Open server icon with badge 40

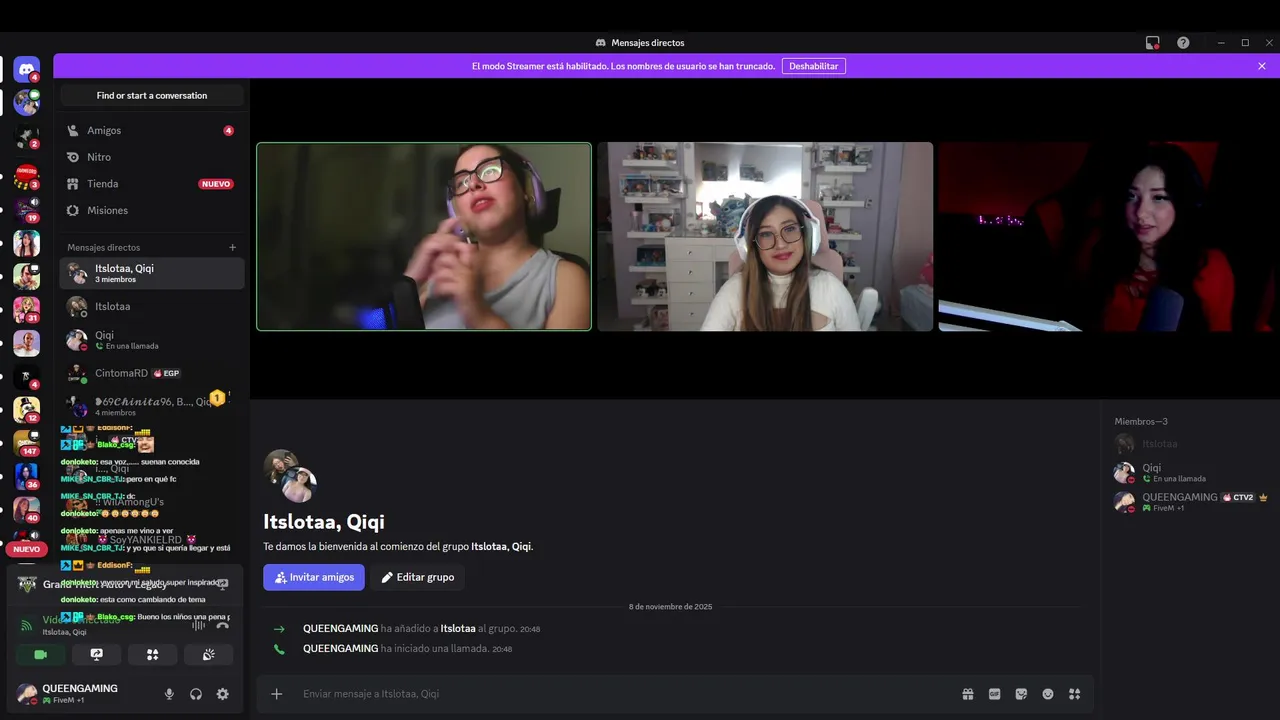[27, 510]
